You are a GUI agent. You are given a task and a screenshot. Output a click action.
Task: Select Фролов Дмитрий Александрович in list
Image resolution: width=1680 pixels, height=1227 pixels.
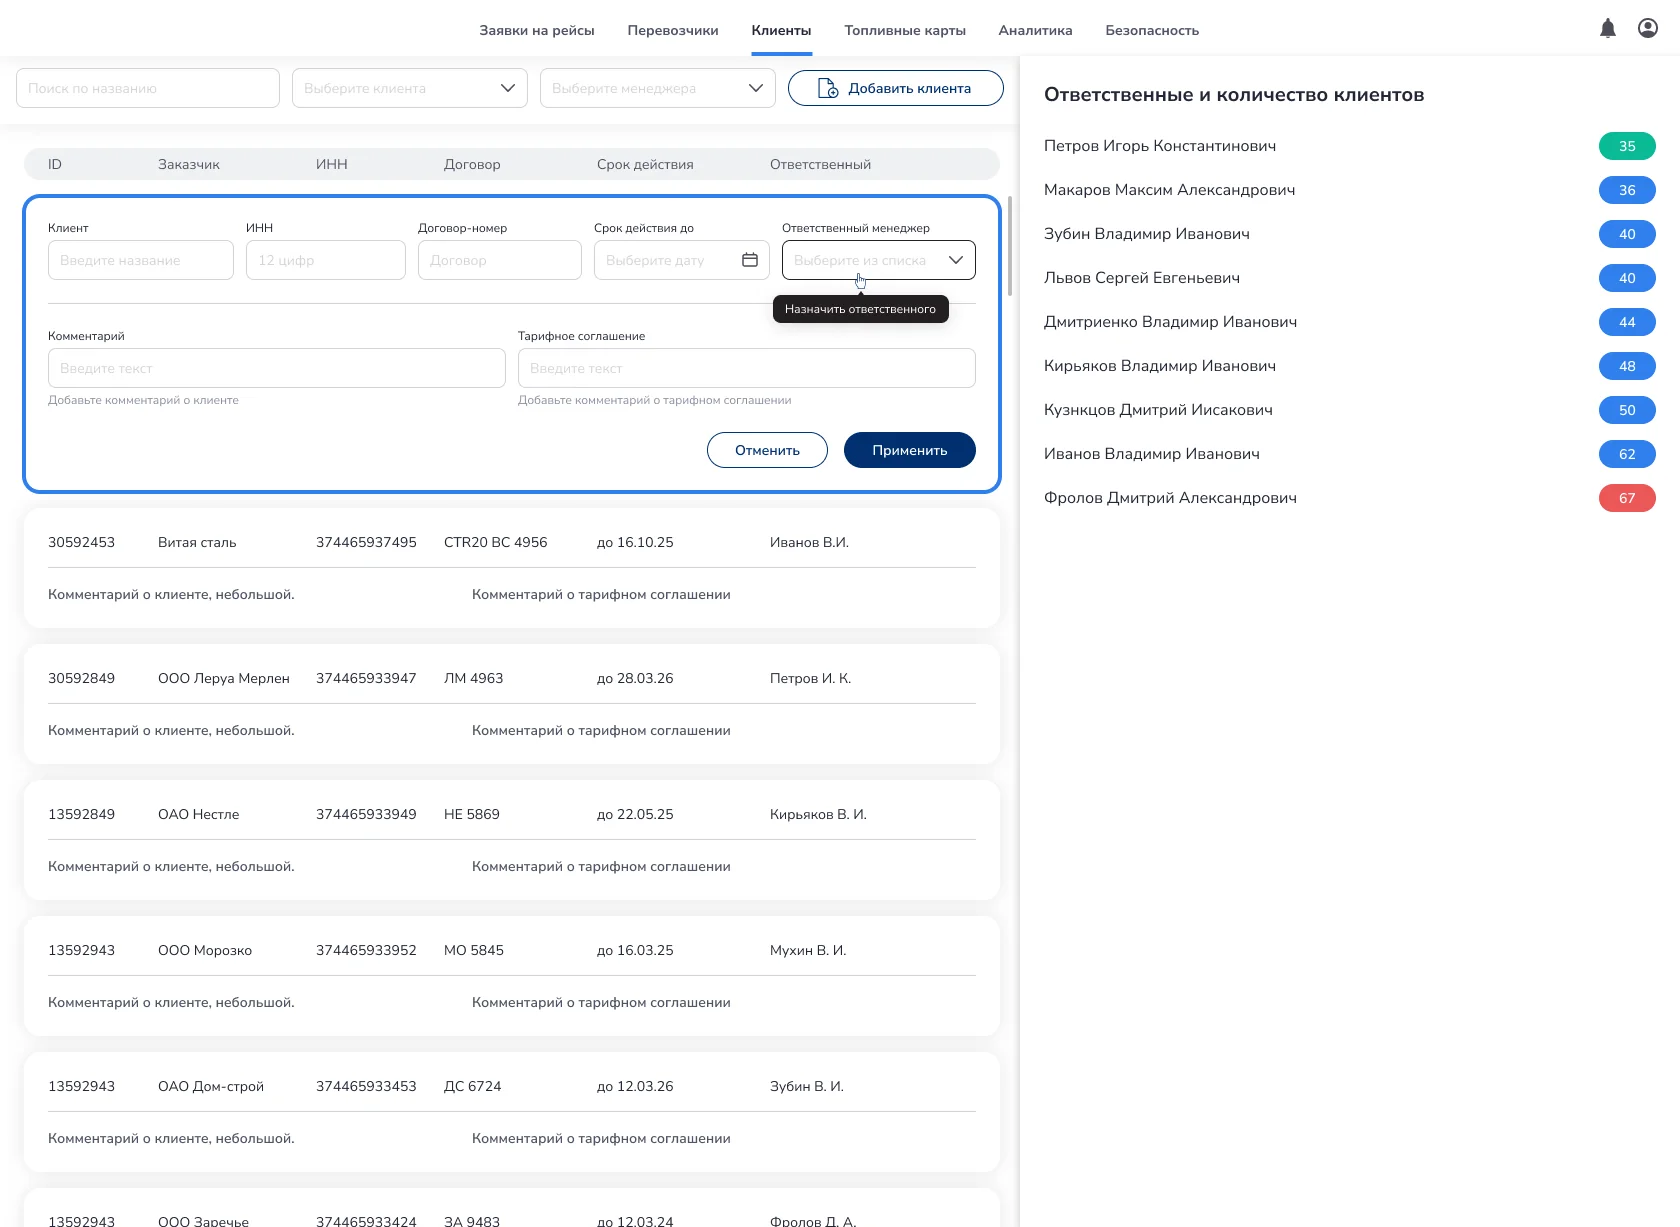[x=1170, y=498]
